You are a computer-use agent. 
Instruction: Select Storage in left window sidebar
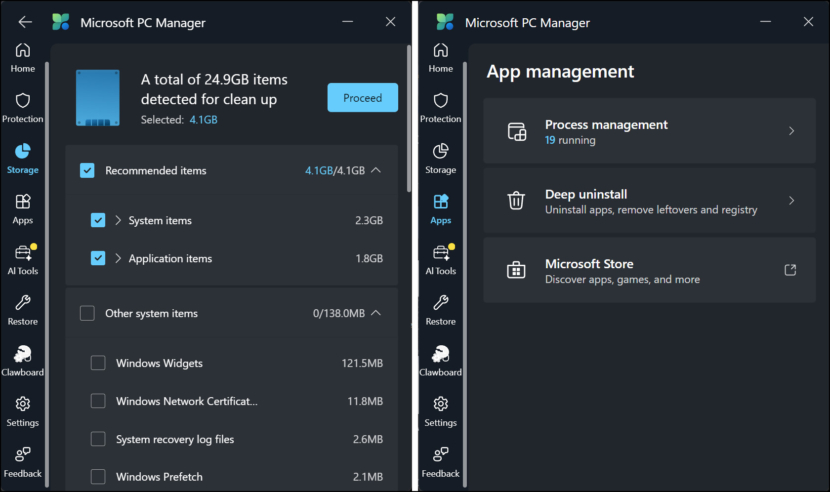pyautogui.click(x=23, y=159)
